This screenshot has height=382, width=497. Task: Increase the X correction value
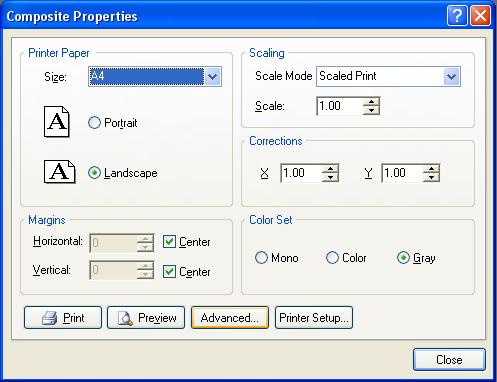click(330, 169)
